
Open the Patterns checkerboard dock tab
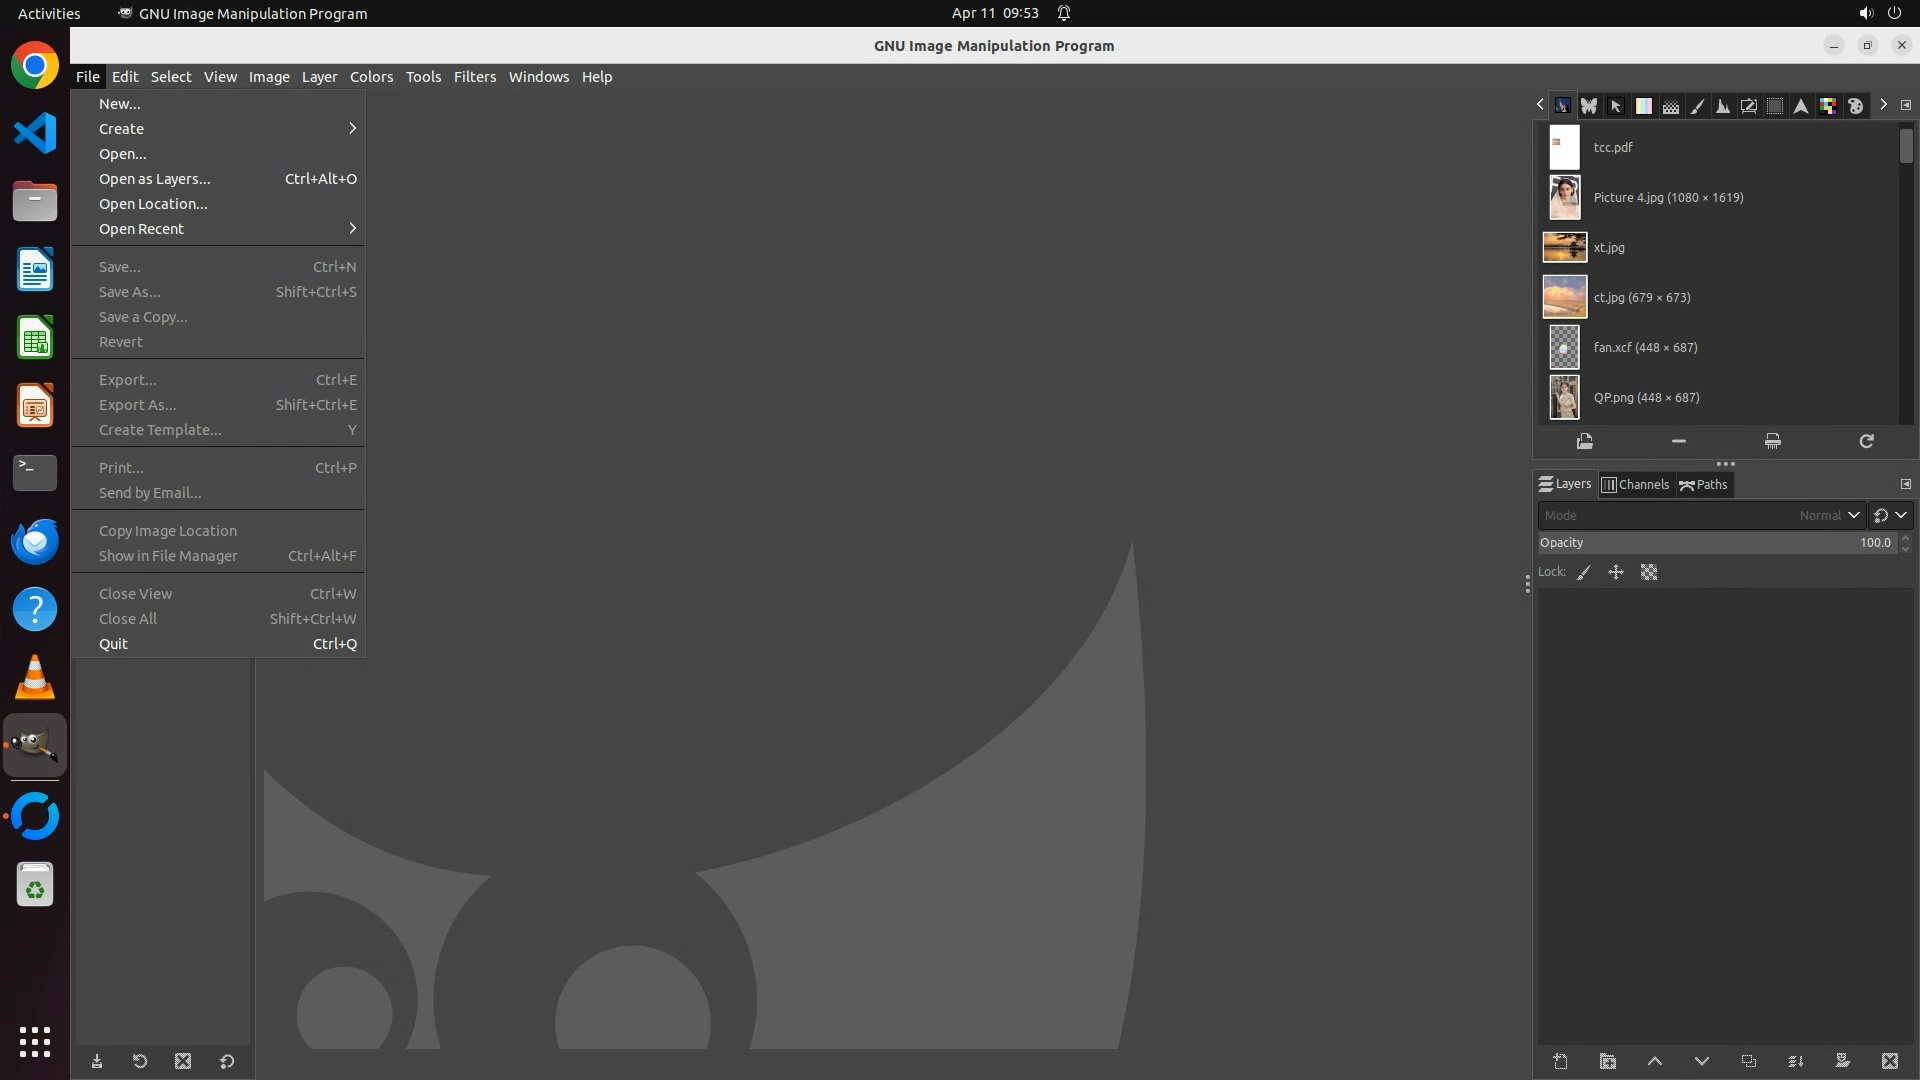(1670, 105)
